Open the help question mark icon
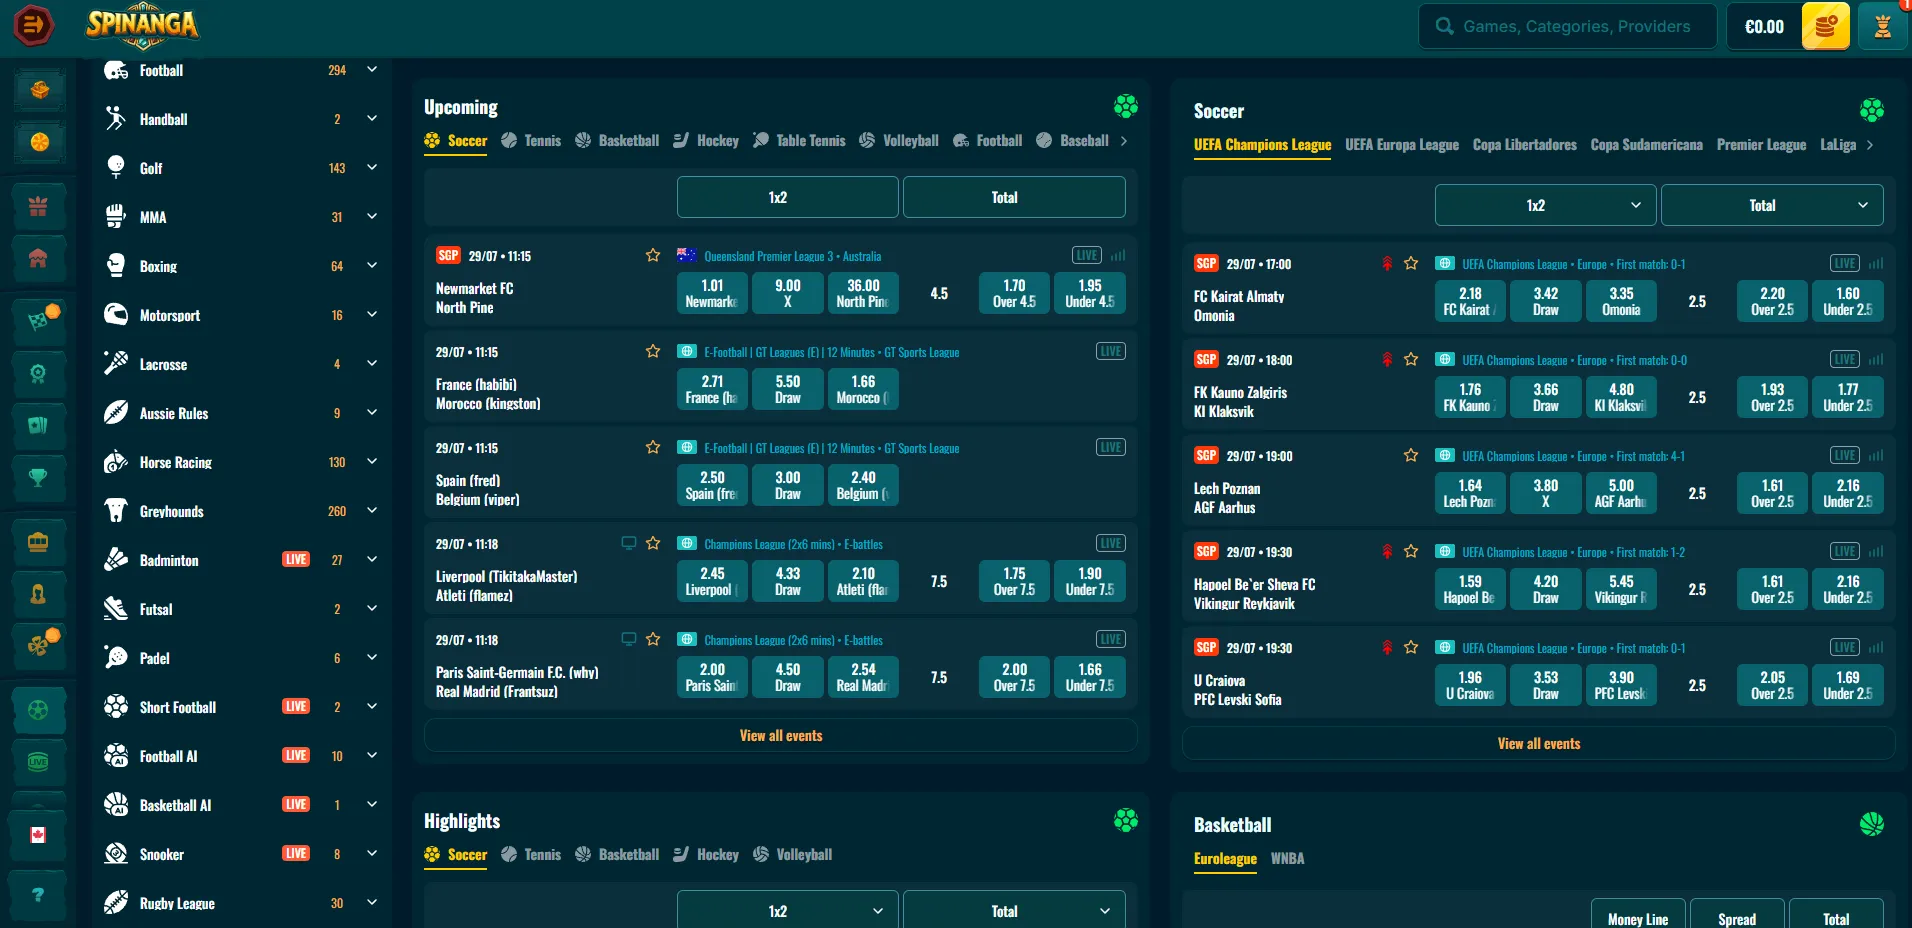The height and width of the screenshot is (928, 1912). (38, 895)
